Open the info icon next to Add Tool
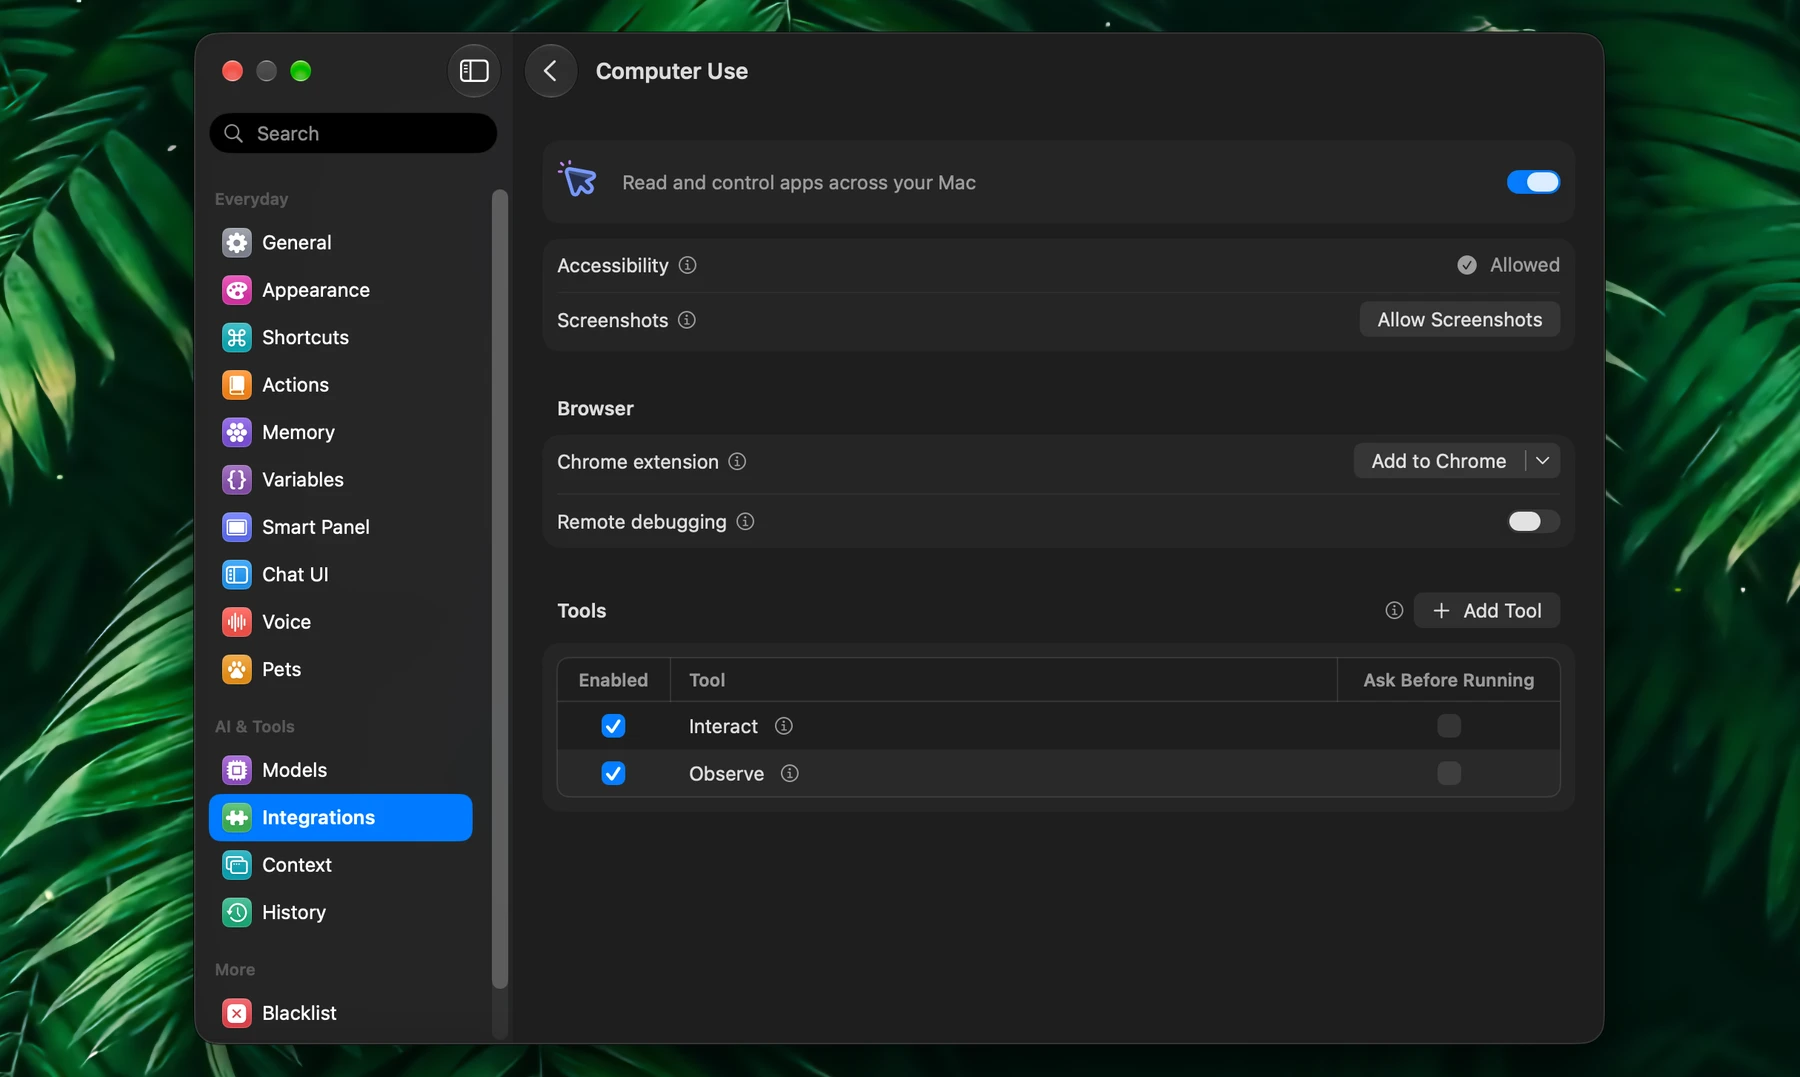Screen dimensions: 1800x1077 1394,610
